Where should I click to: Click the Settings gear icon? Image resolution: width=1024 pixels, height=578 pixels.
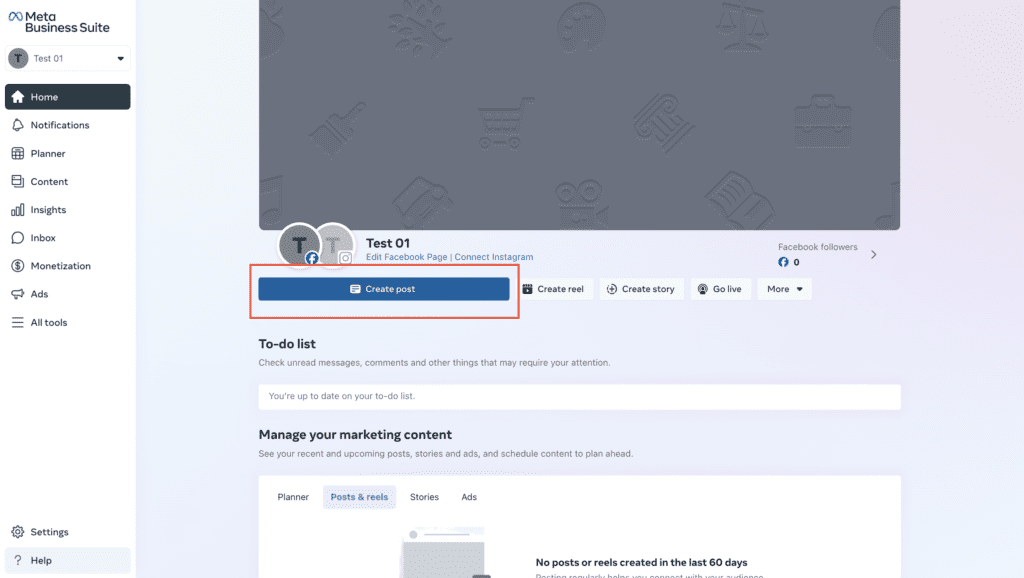(x=18, y=532)
